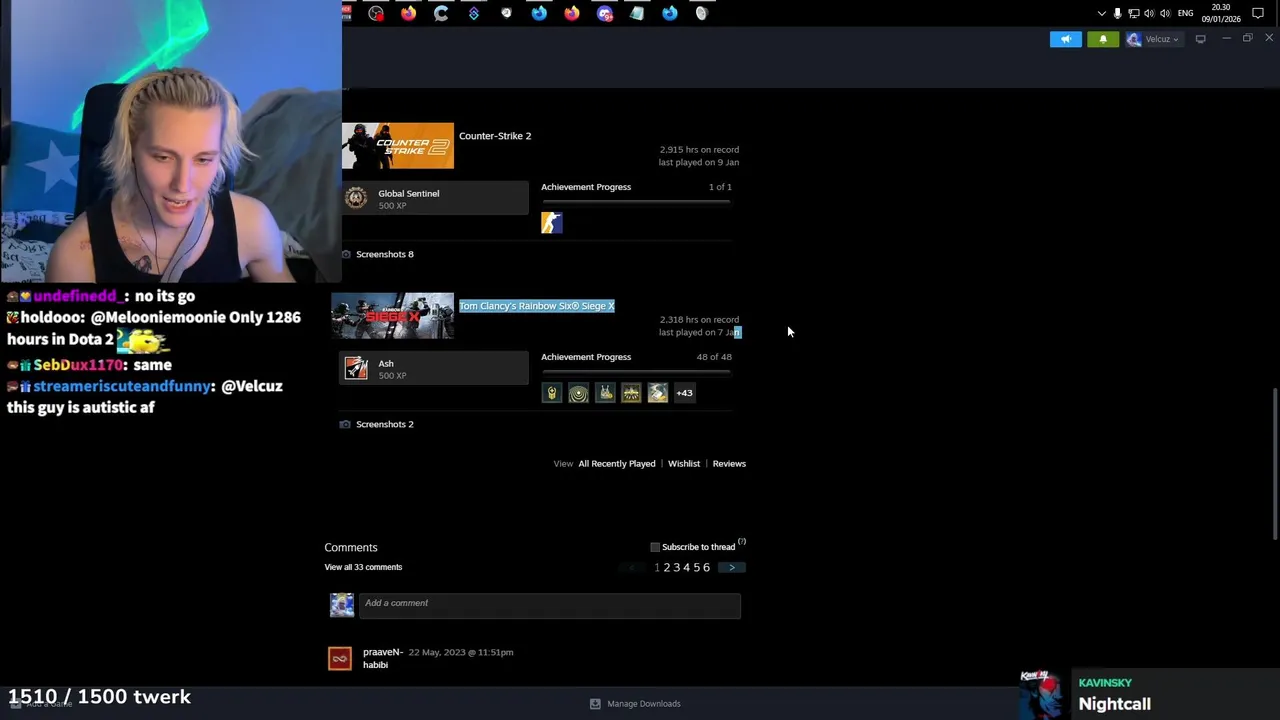1280x720 pixels.
Task: Click the Steam announcements megaphone button
Action: pos(1066,39)
